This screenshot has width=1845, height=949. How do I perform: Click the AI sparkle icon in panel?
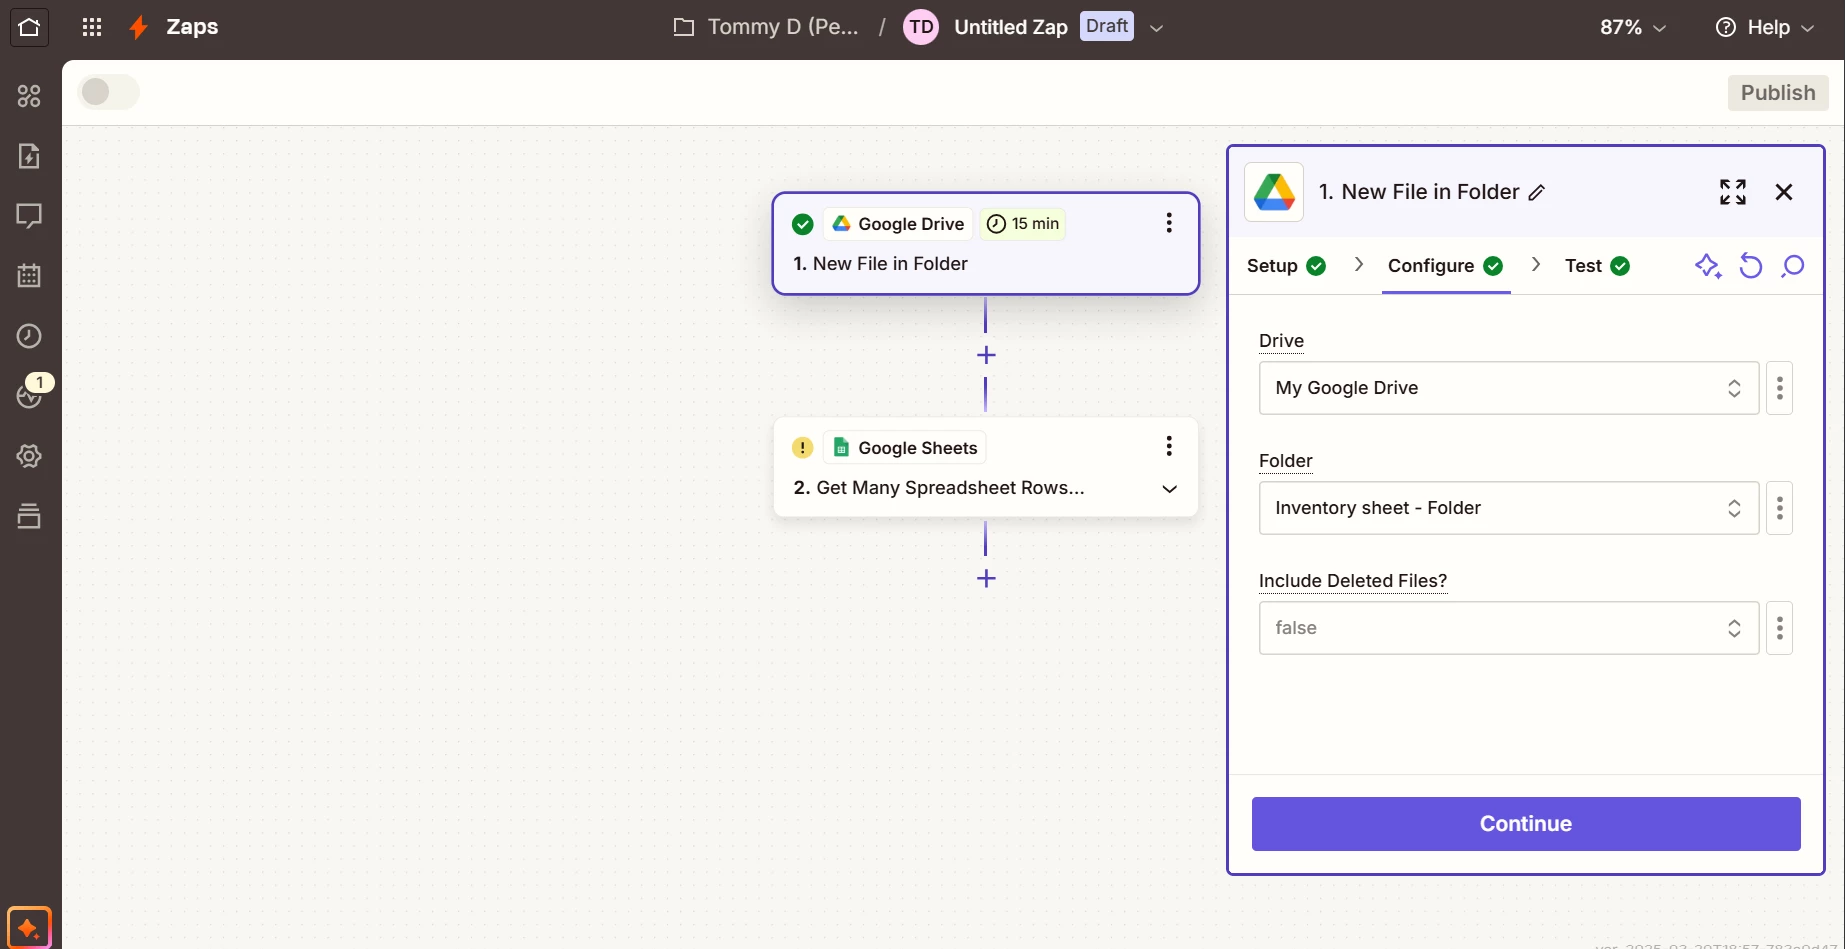coord(1708,266)
